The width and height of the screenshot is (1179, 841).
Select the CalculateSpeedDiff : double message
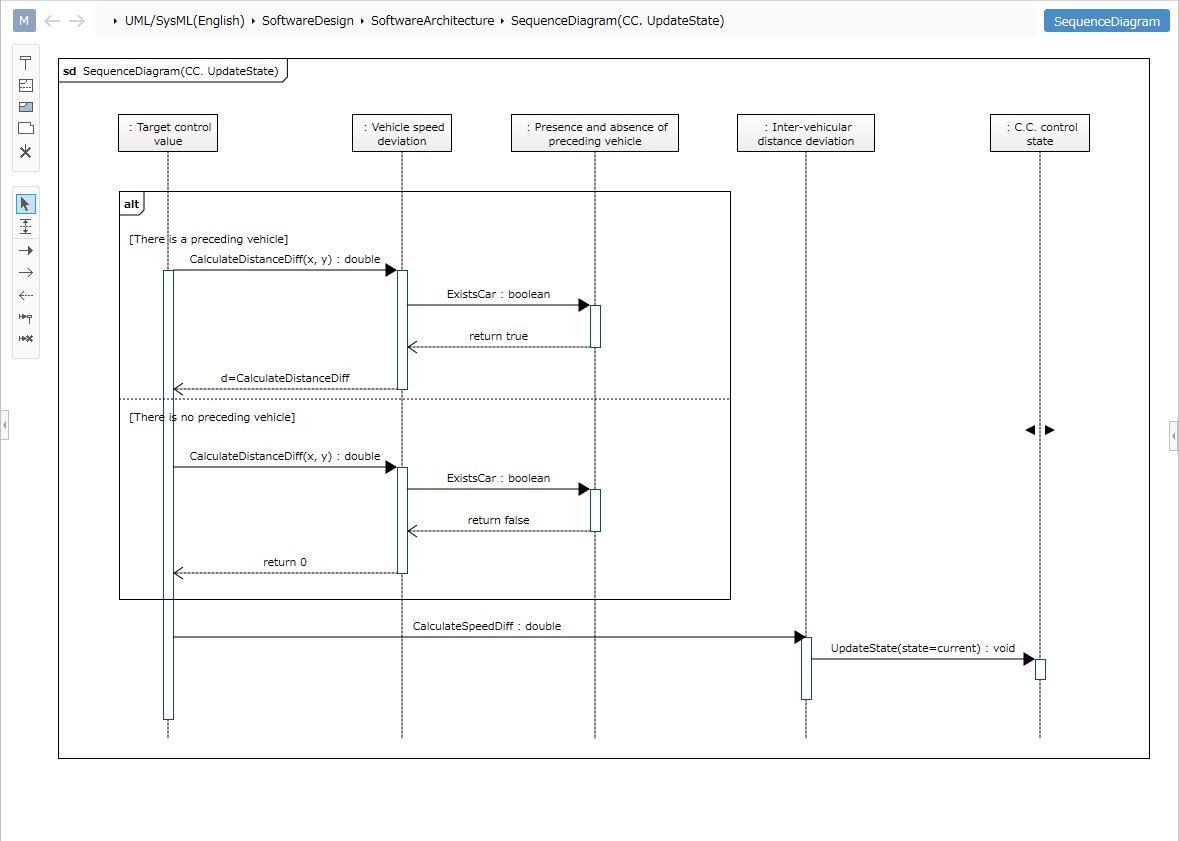pyautogui.click(x=486, y=626)
